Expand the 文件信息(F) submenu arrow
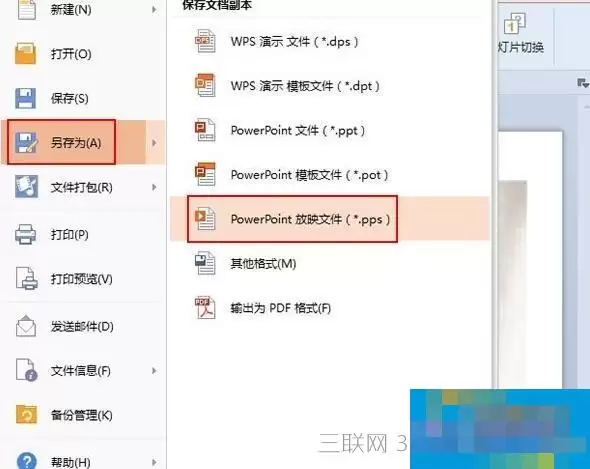 click(x=154, y=371)
